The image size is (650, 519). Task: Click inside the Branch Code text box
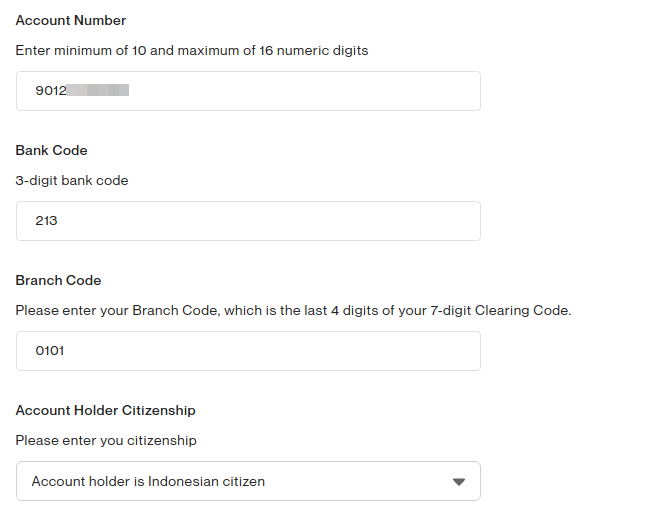[x=248, y=351]
